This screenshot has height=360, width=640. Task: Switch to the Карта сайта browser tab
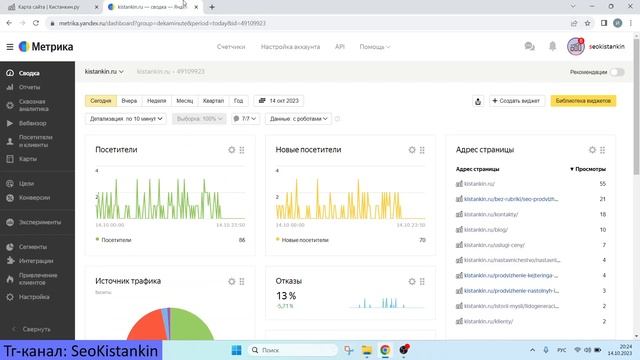[x=51, y=7]
